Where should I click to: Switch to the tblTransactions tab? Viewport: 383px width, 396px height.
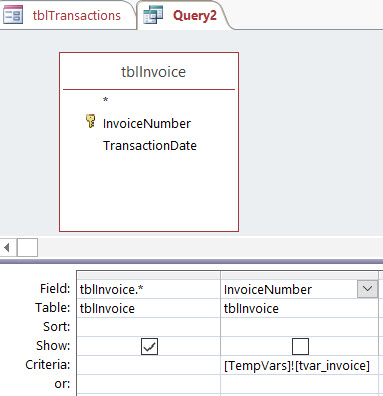coord(68,16)
